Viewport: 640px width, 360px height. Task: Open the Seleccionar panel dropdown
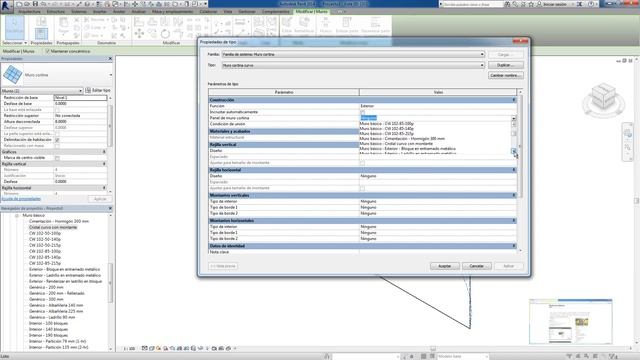pos(15,43)
